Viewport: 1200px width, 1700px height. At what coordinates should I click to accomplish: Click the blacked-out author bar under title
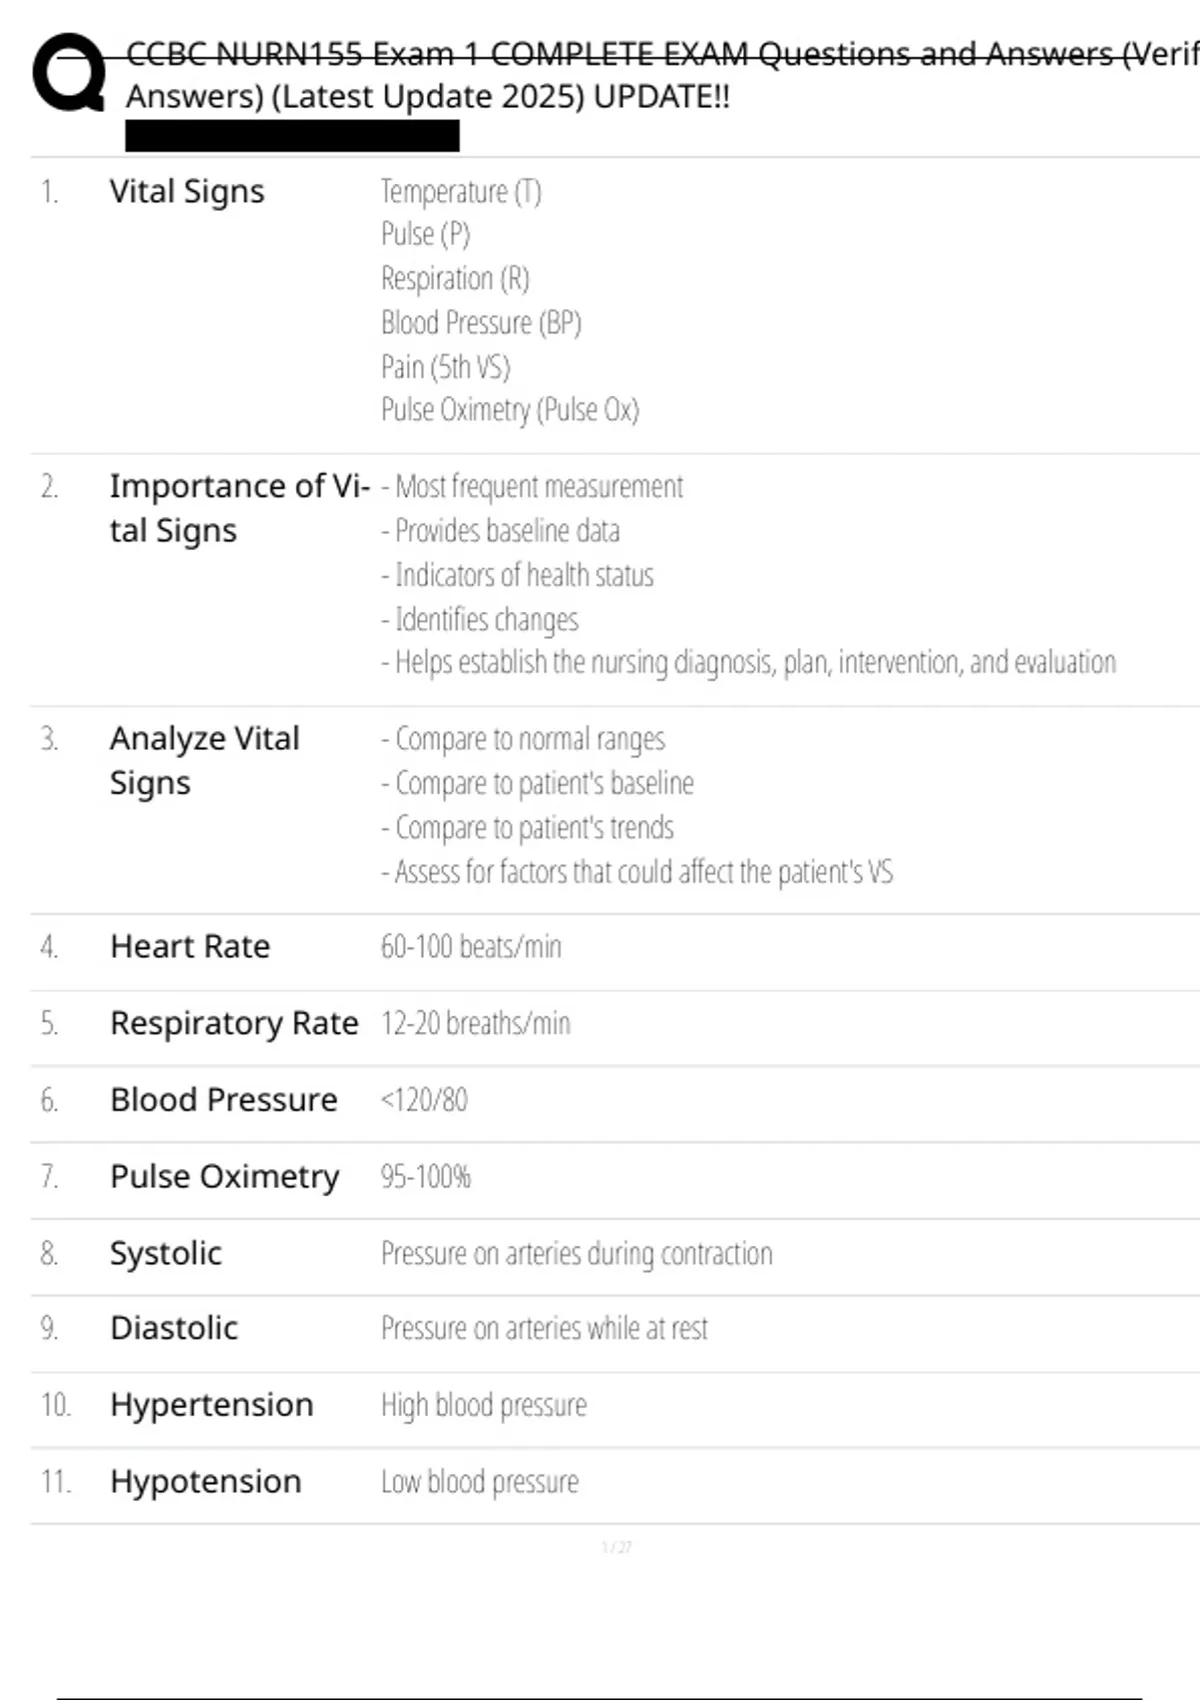292,136
